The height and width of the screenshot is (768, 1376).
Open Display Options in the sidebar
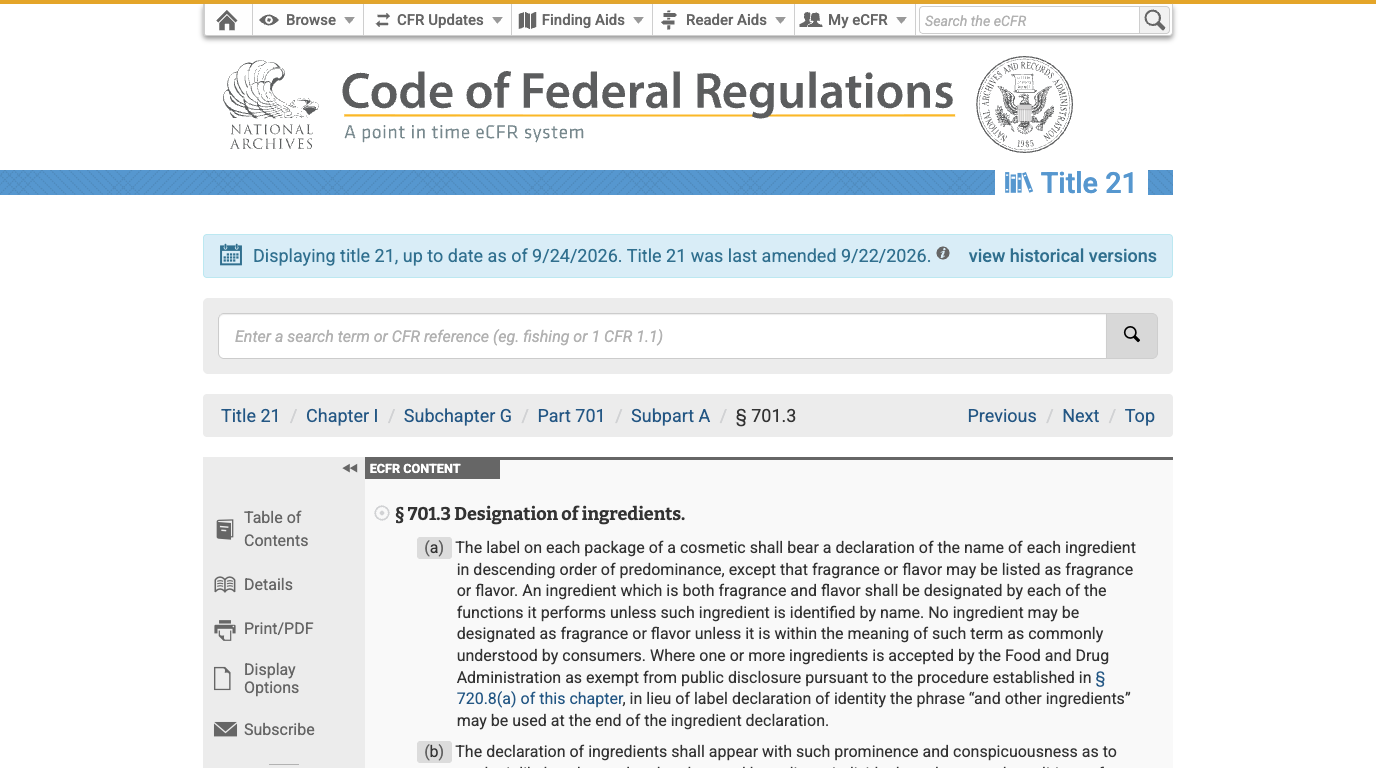(x=257, y=678)
